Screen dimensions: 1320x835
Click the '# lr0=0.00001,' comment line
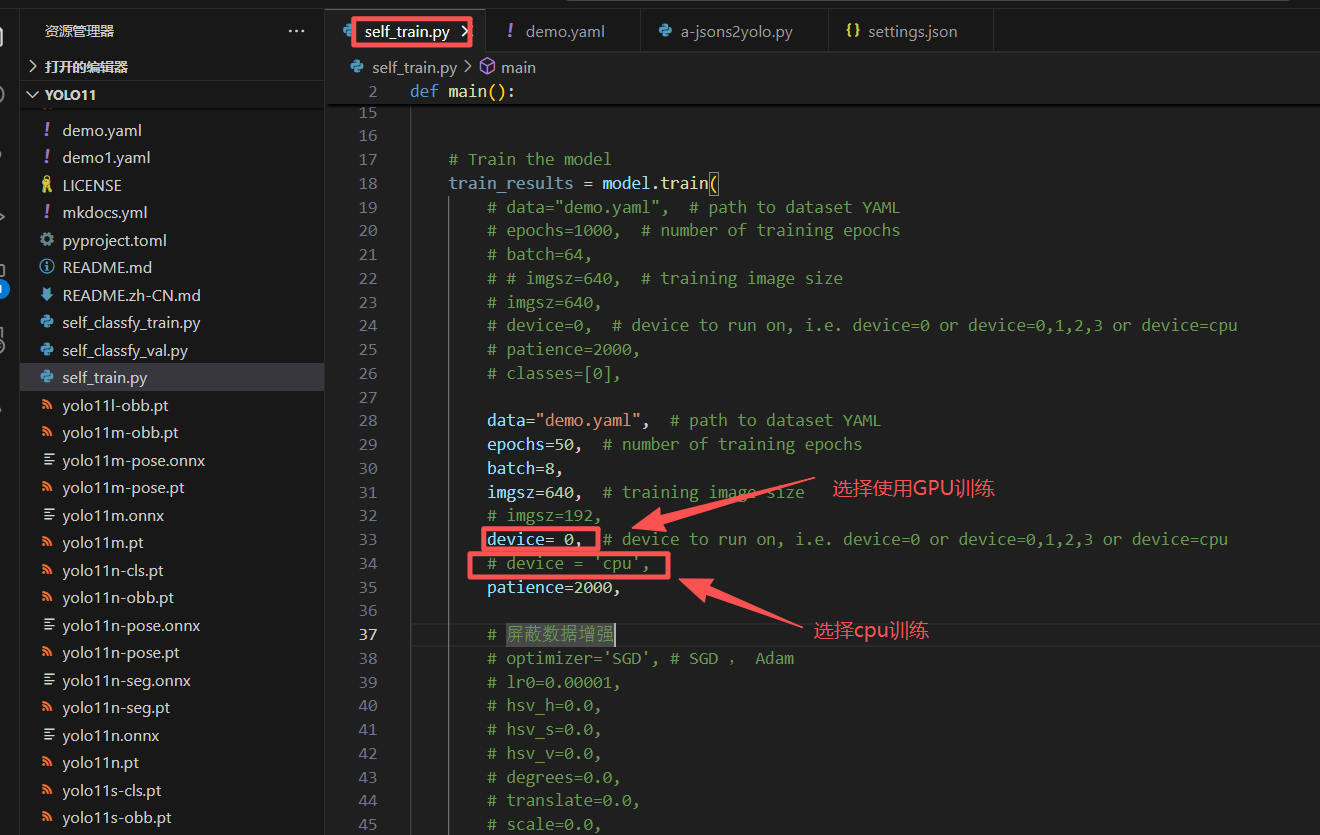tap(554, 682)
